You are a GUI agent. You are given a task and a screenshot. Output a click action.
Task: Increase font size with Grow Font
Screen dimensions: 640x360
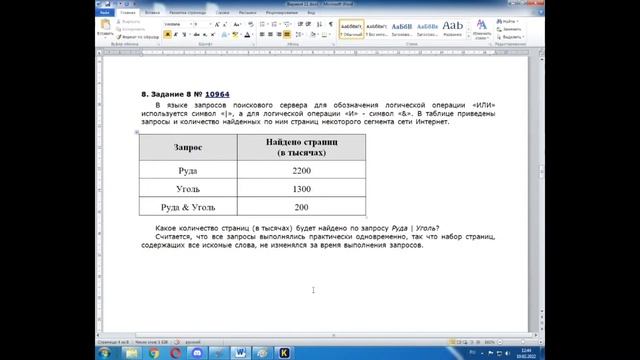(x=217, y=25)
